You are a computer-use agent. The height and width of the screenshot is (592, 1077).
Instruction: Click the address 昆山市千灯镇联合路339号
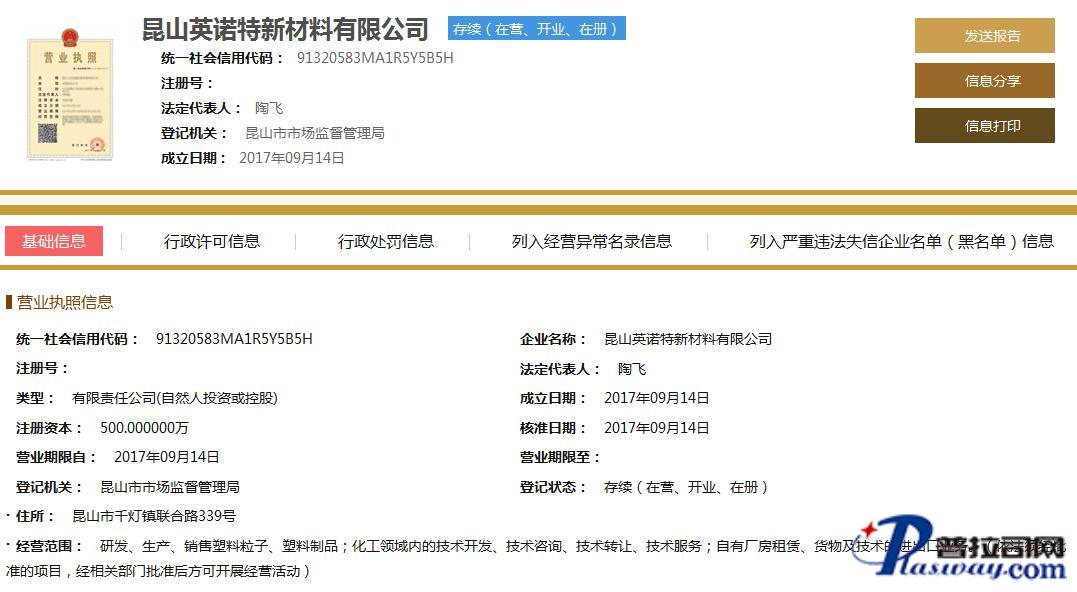point(154,517)
